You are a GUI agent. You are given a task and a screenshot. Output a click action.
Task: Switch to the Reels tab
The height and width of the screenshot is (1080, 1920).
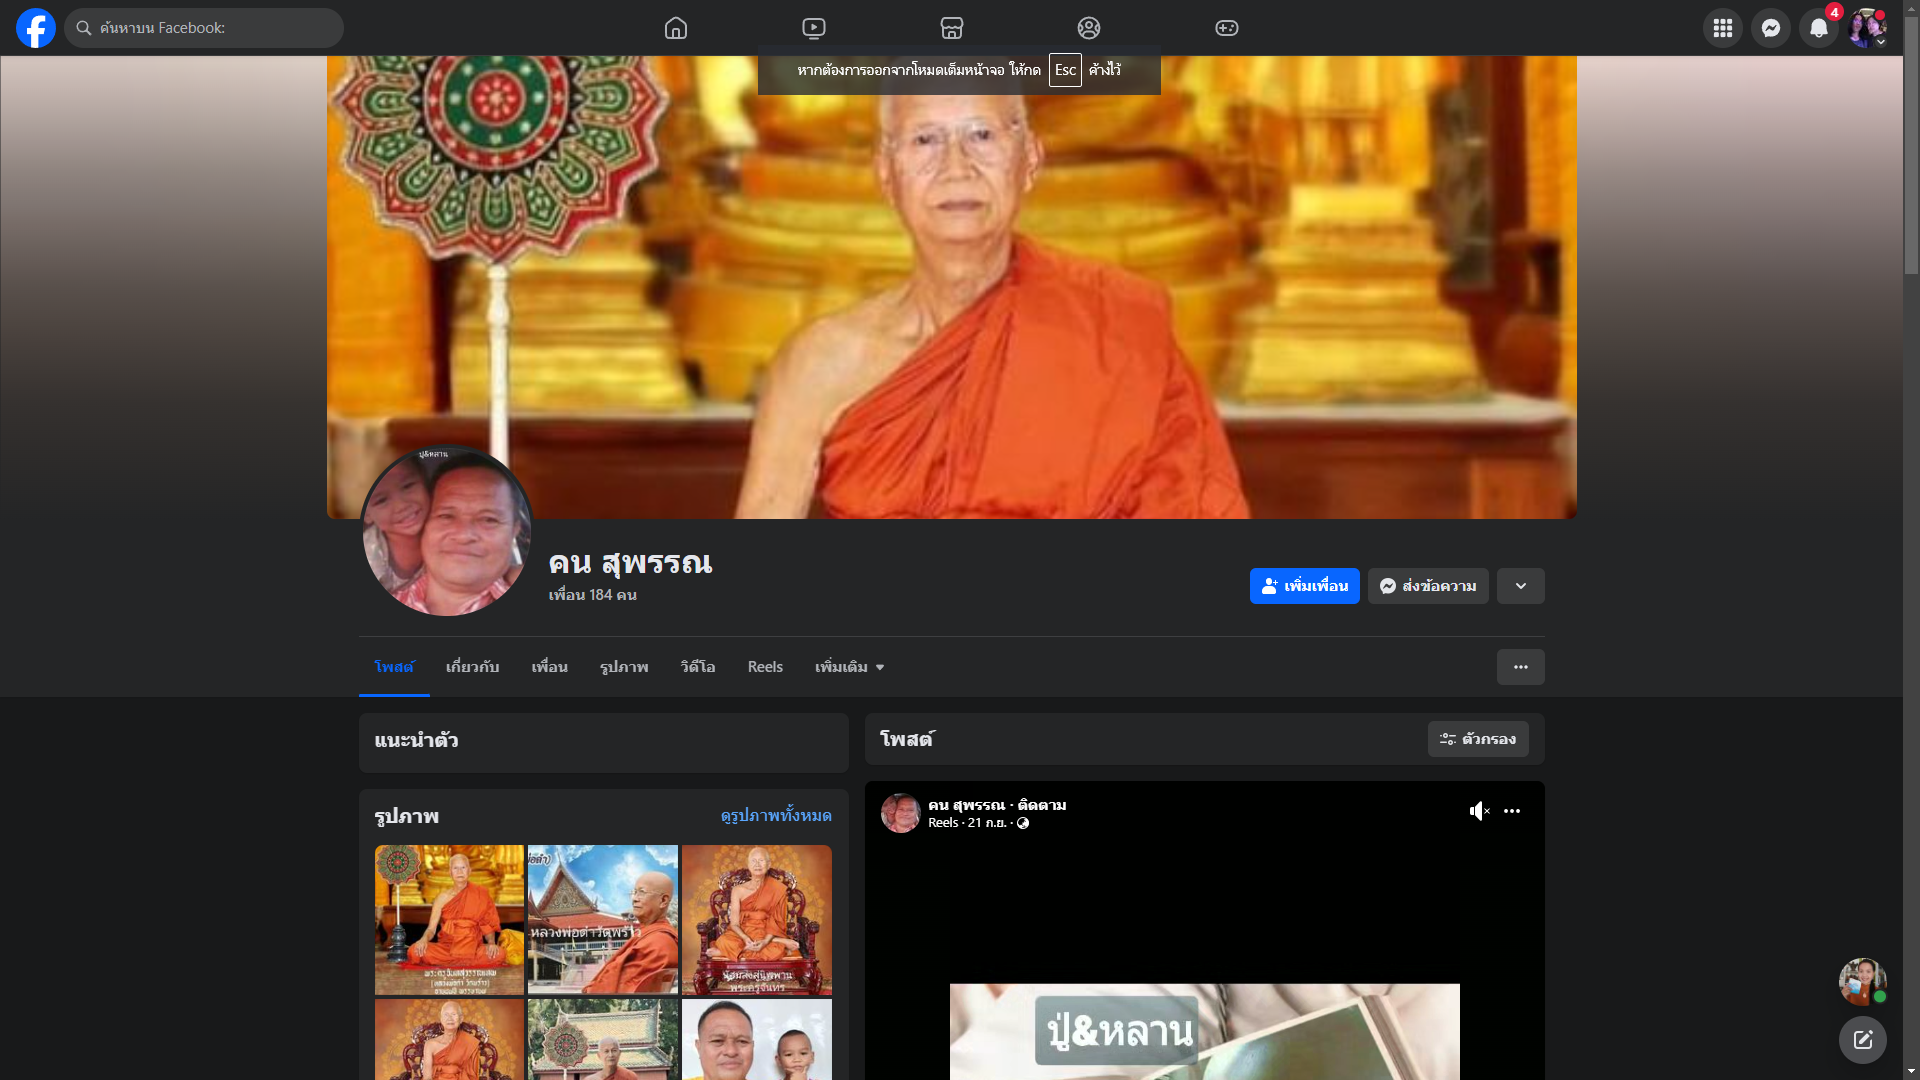[765, 667]
